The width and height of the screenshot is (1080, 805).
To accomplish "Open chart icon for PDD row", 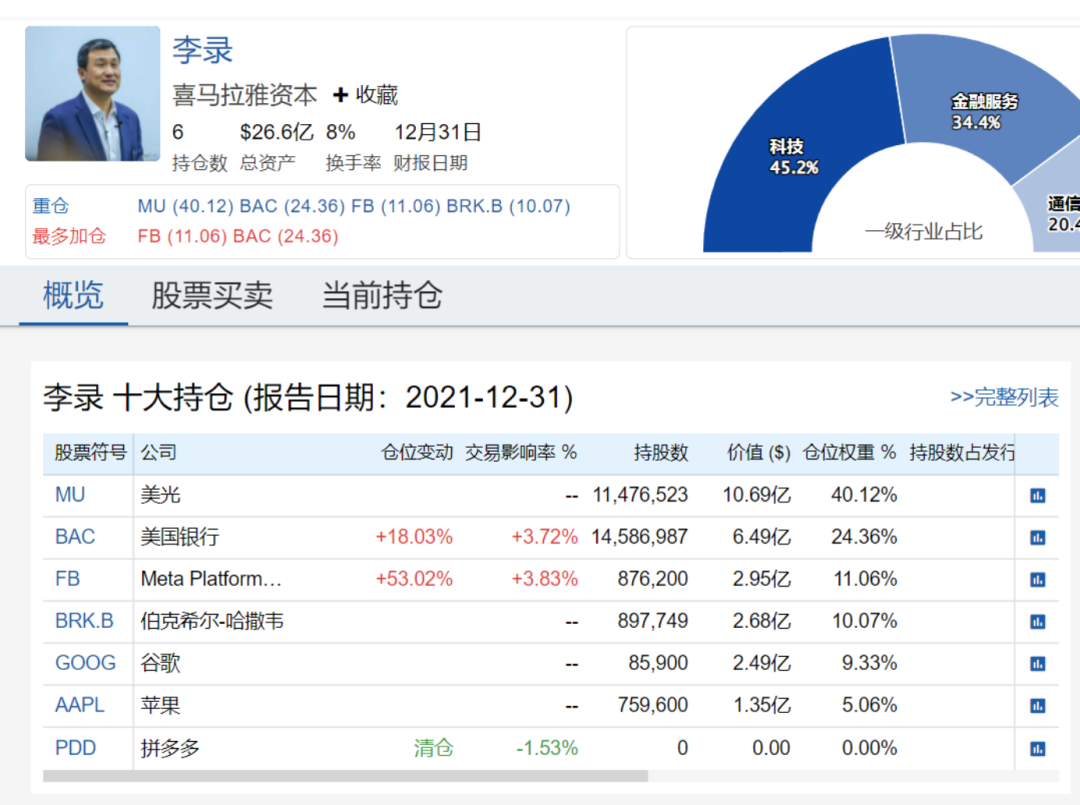I will click(1037, 748).
